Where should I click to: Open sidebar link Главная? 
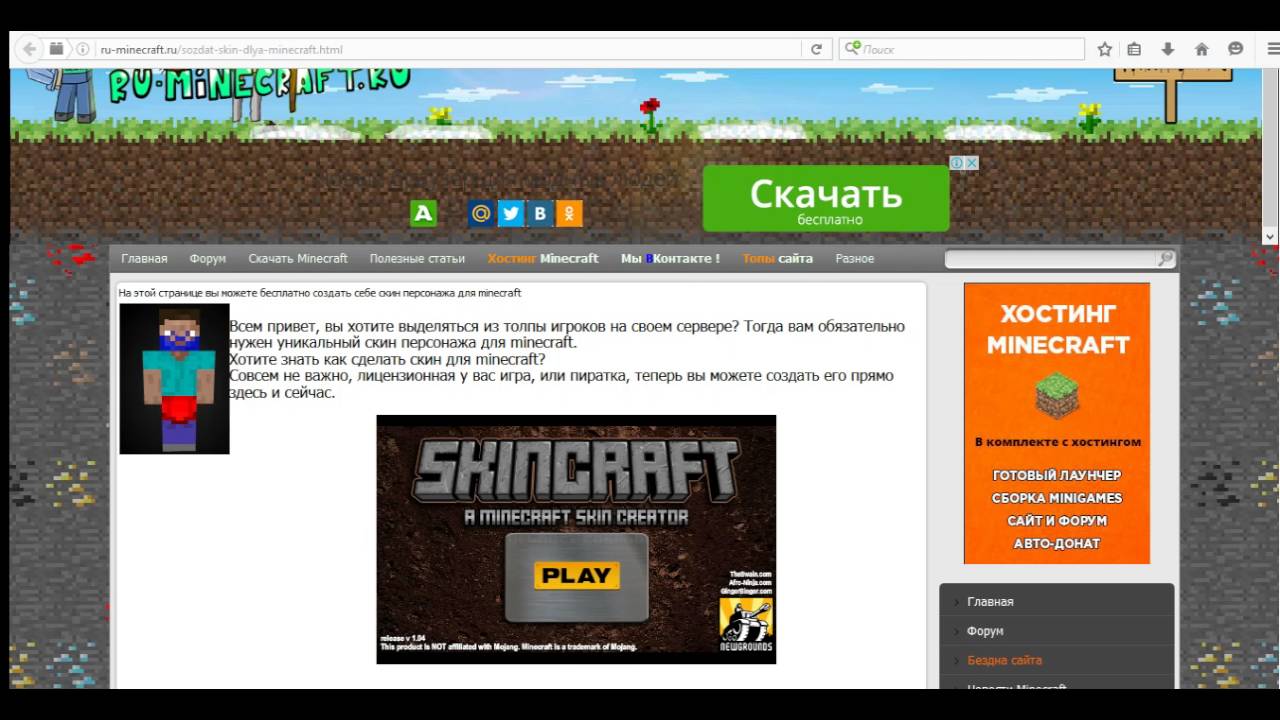990,602
